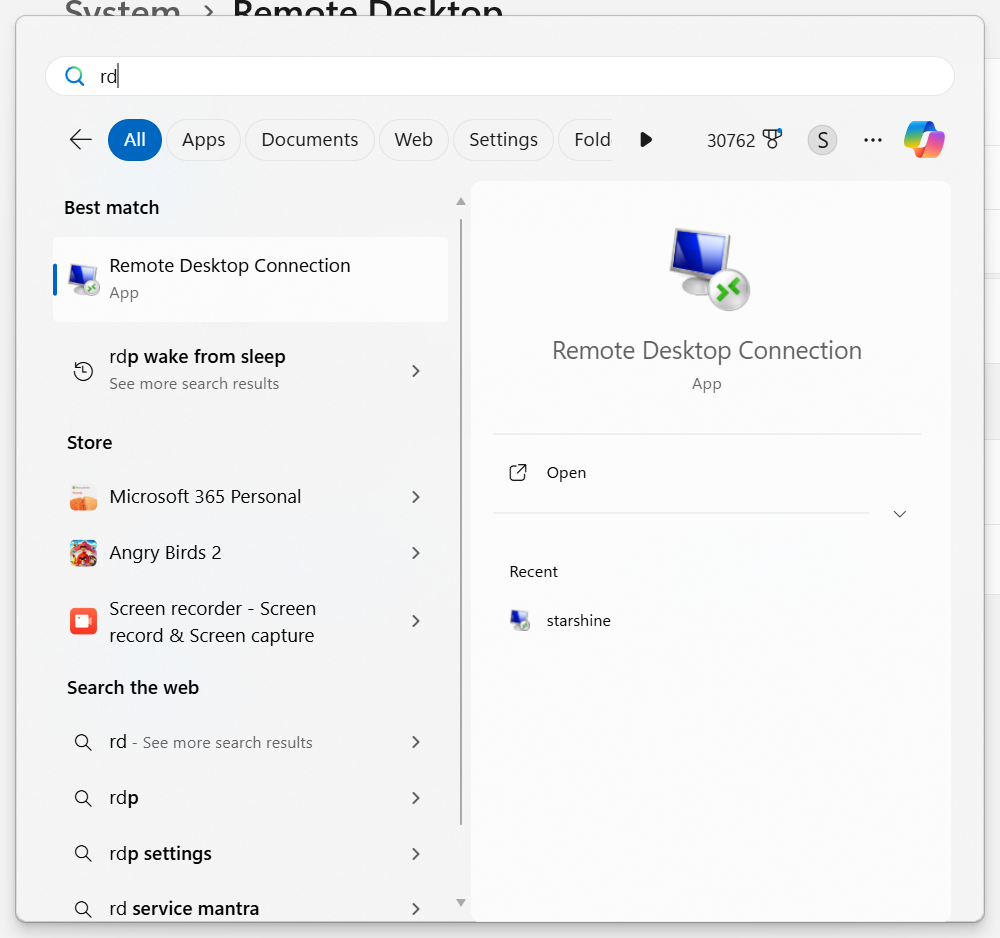Click the S user account avatar
The image size is (1000, 938).
coord(822,140)
